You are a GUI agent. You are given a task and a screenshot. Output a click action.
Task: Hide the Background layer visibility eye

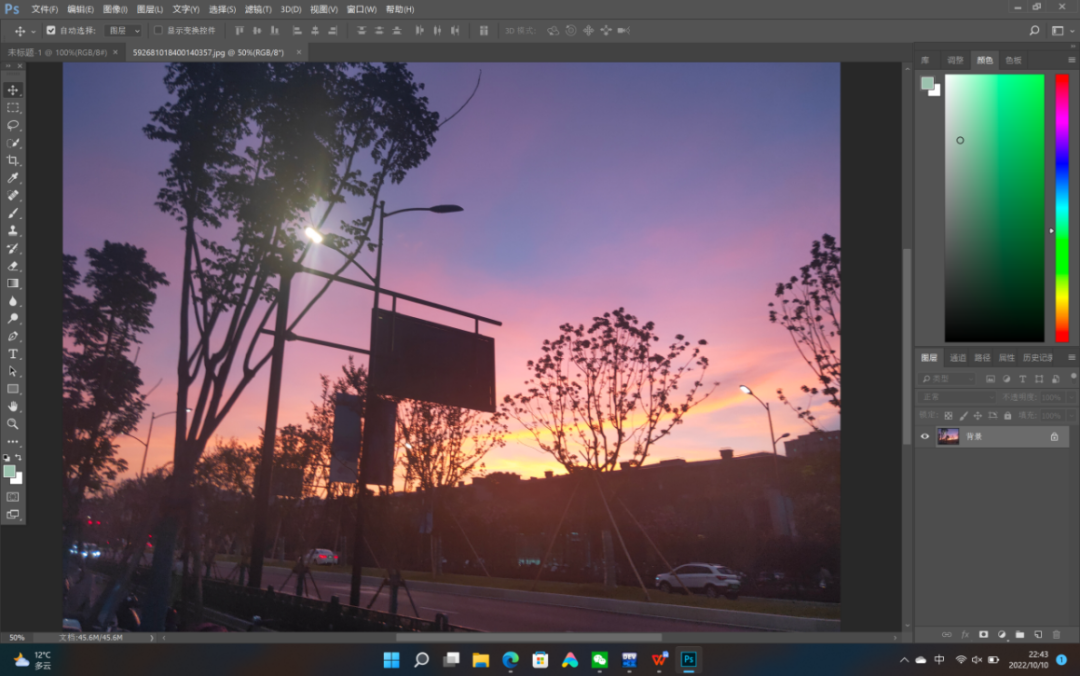point(925,436)
